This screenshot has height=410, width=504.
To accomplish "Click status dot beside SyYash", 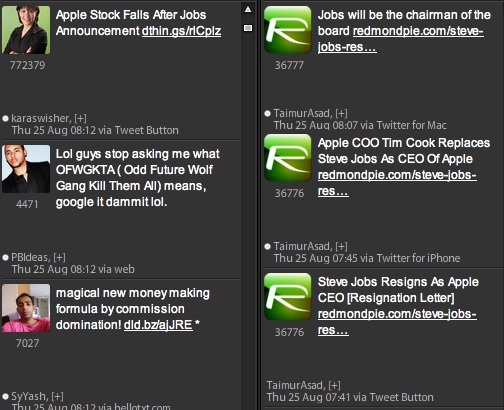I will [x=5, y=397].
